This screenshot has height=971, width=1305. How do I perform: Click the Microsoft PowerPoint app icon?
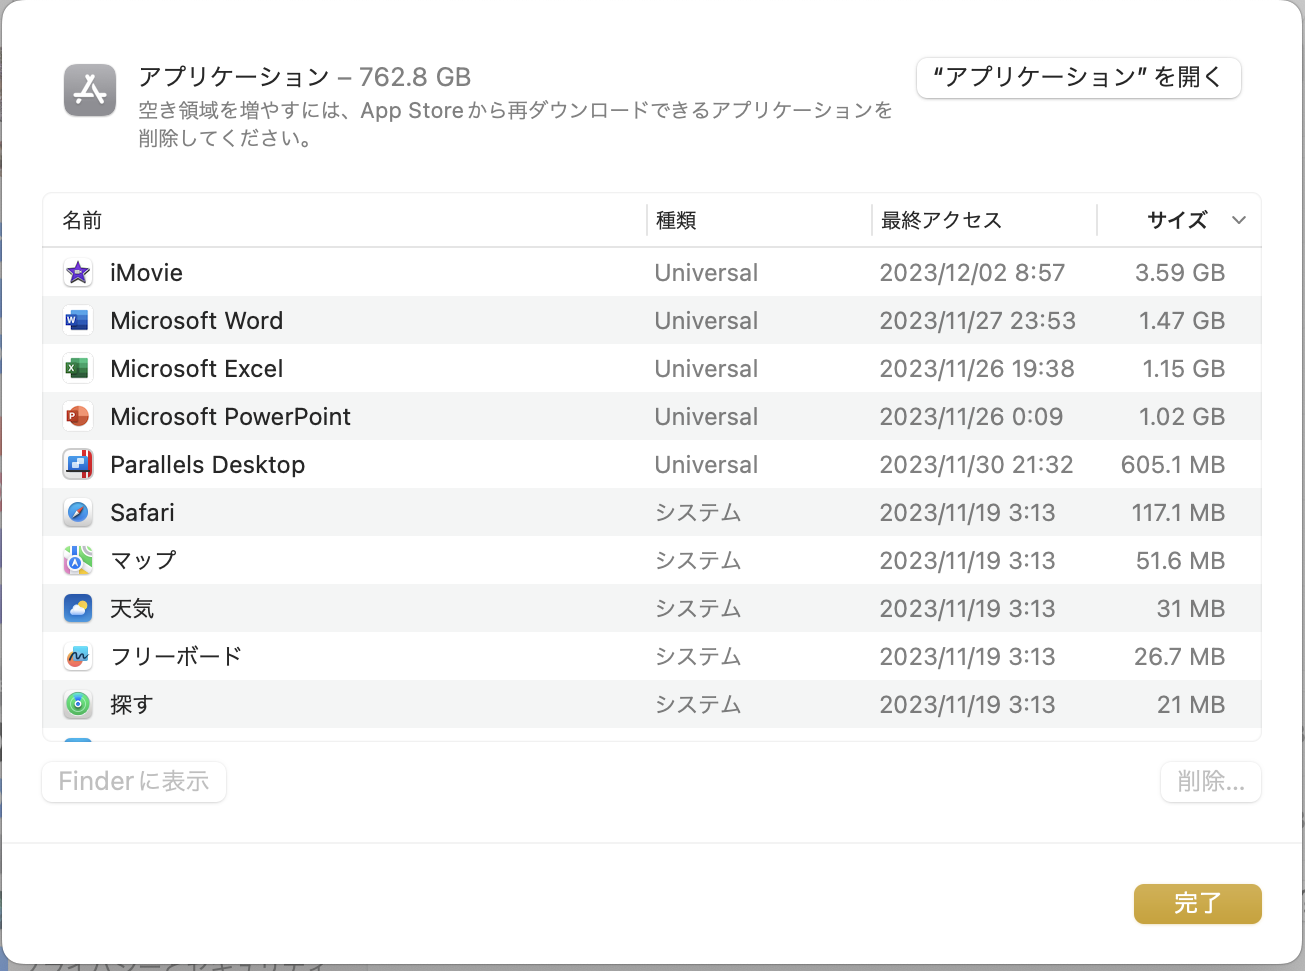pyautogui.click(x=78, y=416)
